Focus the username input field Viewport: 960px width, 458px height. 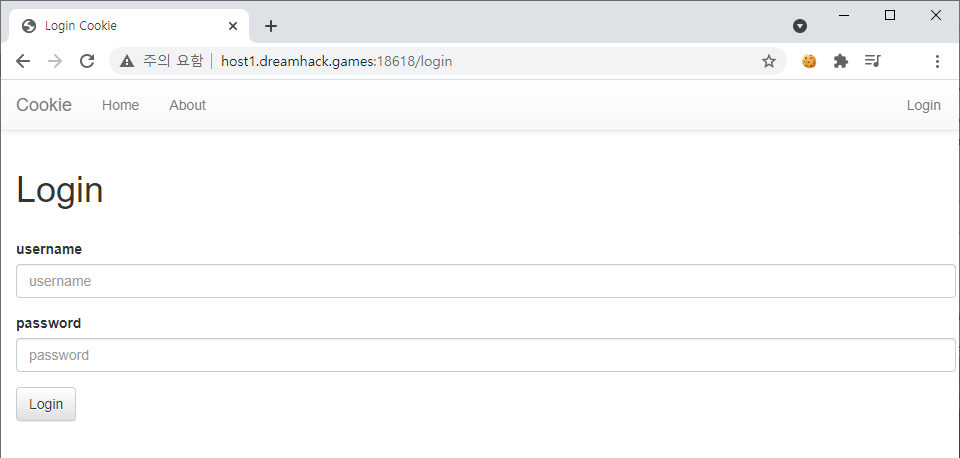(x=486, y=281)
